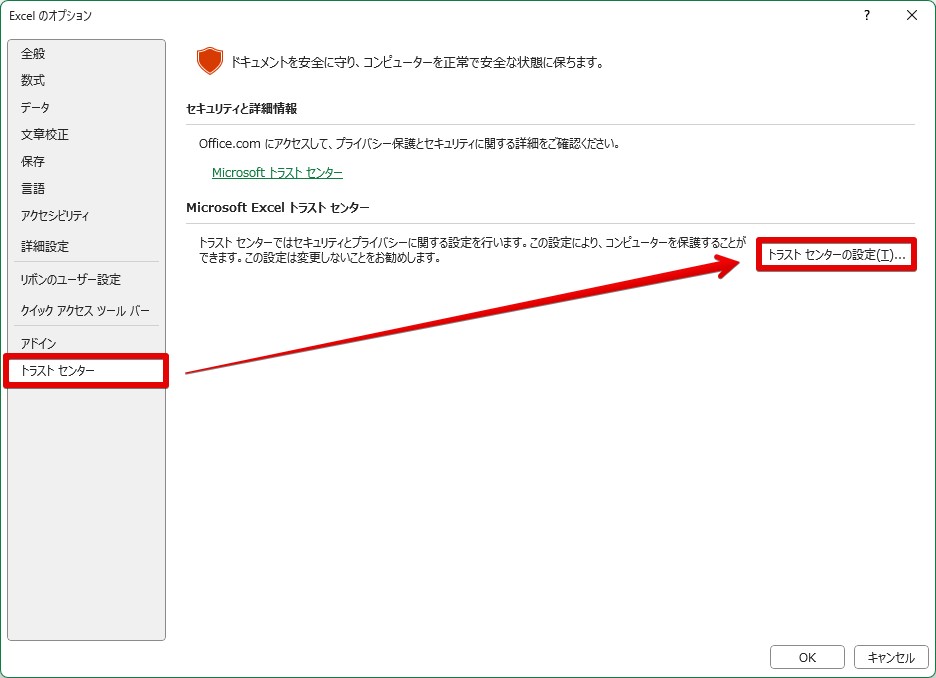The width and height of the screenshot is (936, 678).
Task: Open クイック アクセス ツール バー category
Action: (87, 310)
